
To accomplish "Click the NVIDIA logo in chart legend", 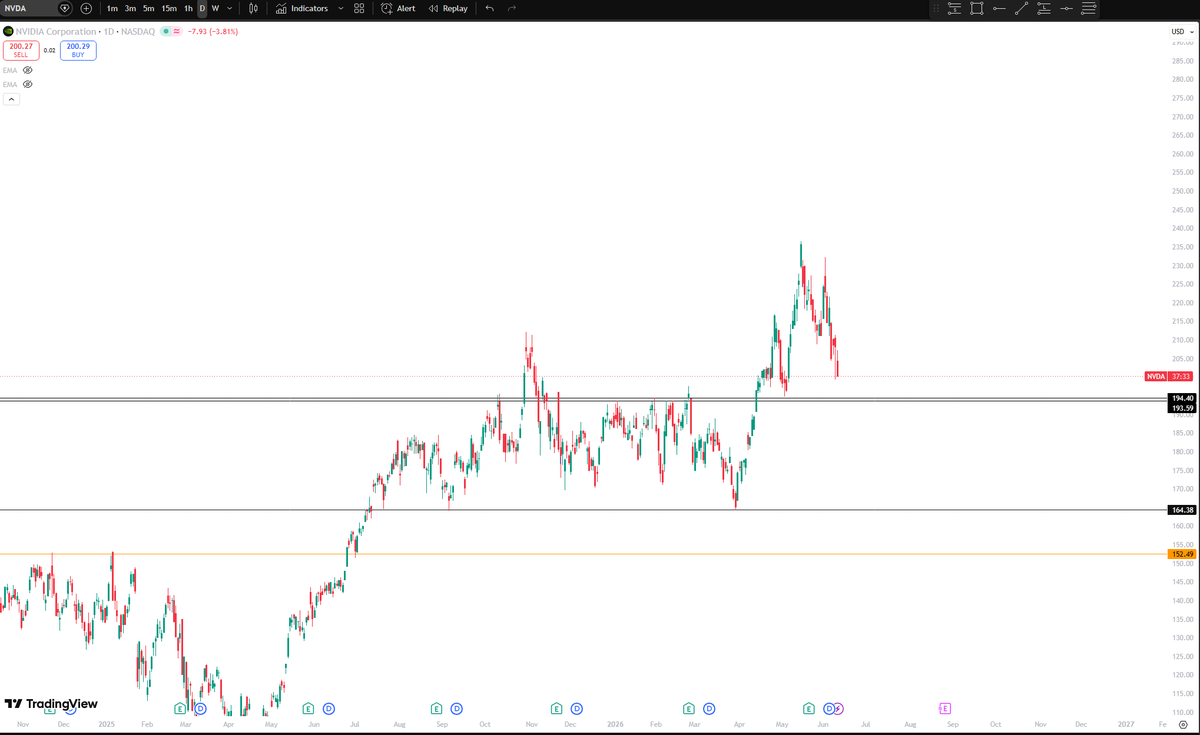I will 8,32.
